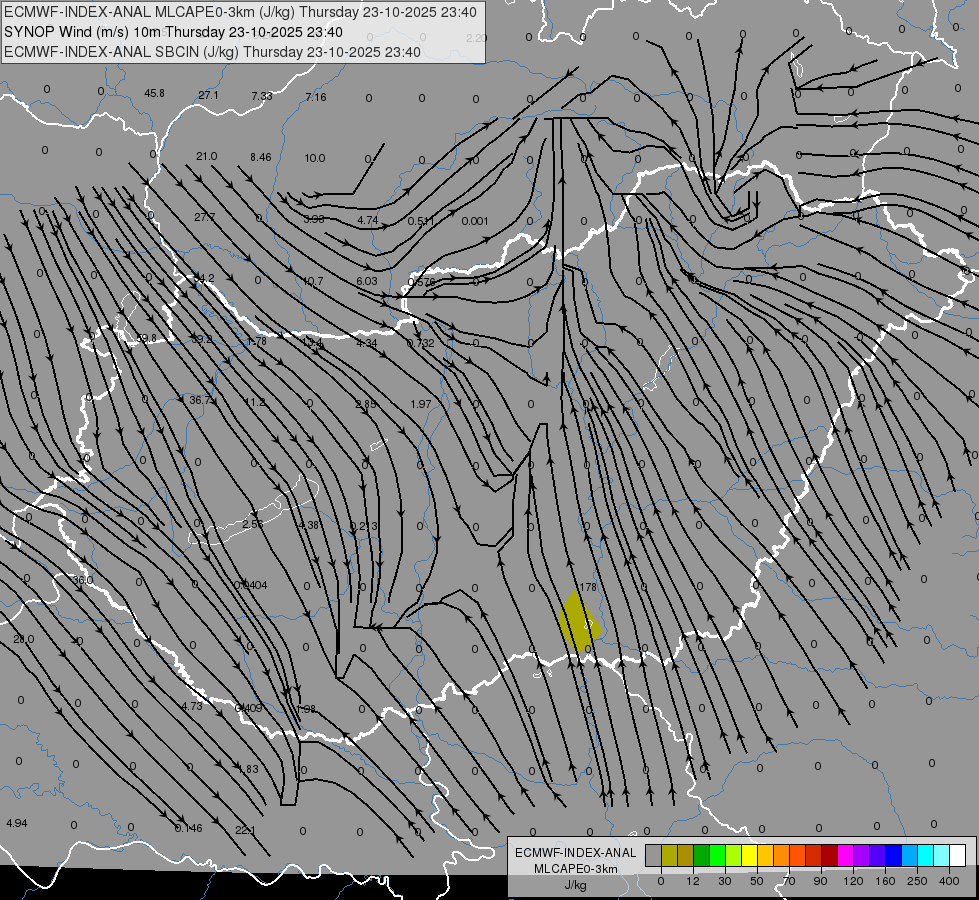Image resolution: width=979 pixels, height=900 pixels.
Task: Click the legend tick label '90'
Action: 820,881
